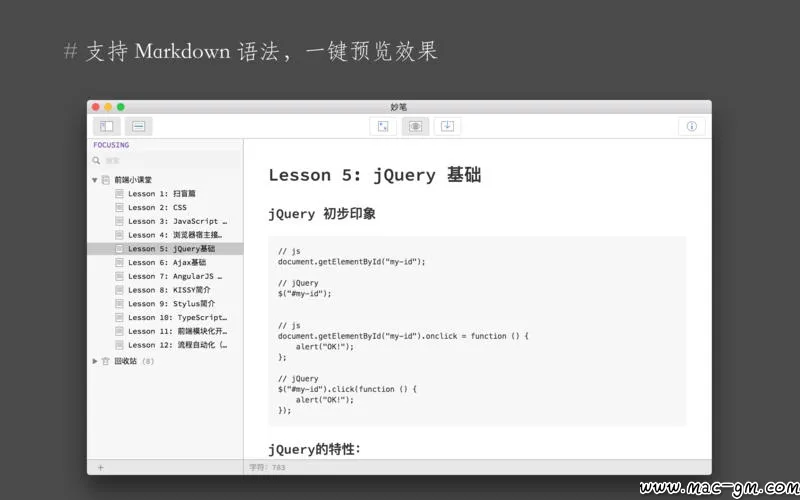Click document icon beside Lesson 6
Image resolution: width=800 pixels, height=500 pixels.
[x=119, y=262]
